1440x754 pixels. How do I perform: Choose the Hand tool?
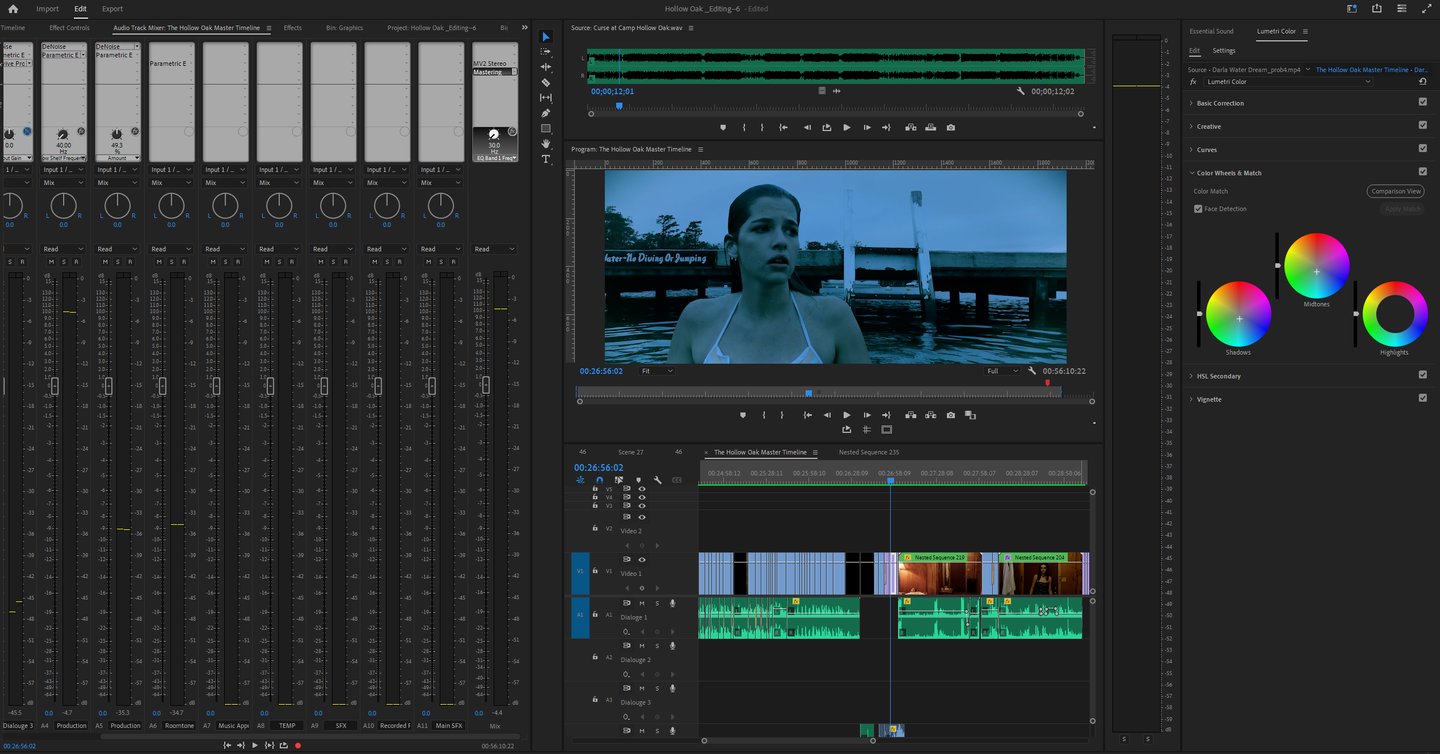click(x=546, y=144)
